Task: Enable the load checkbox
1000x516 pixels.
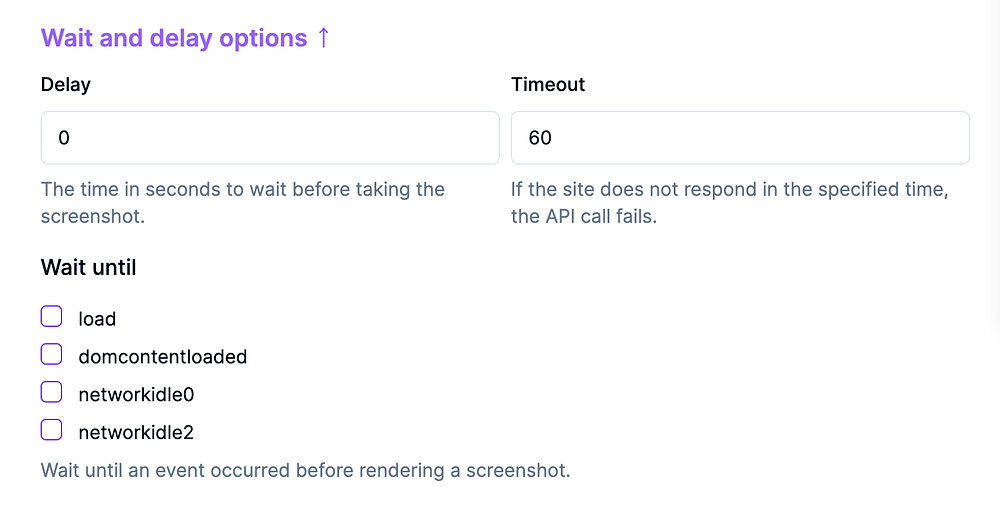Action: [x=51, y=317]
